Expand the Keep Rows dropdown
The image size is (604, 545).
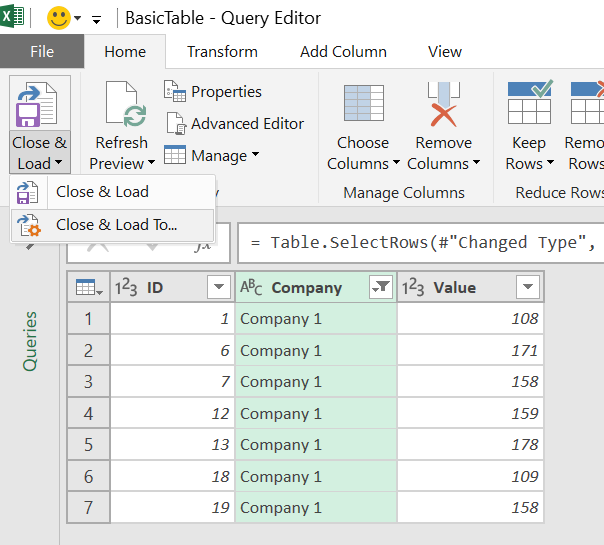pos(550,162)
